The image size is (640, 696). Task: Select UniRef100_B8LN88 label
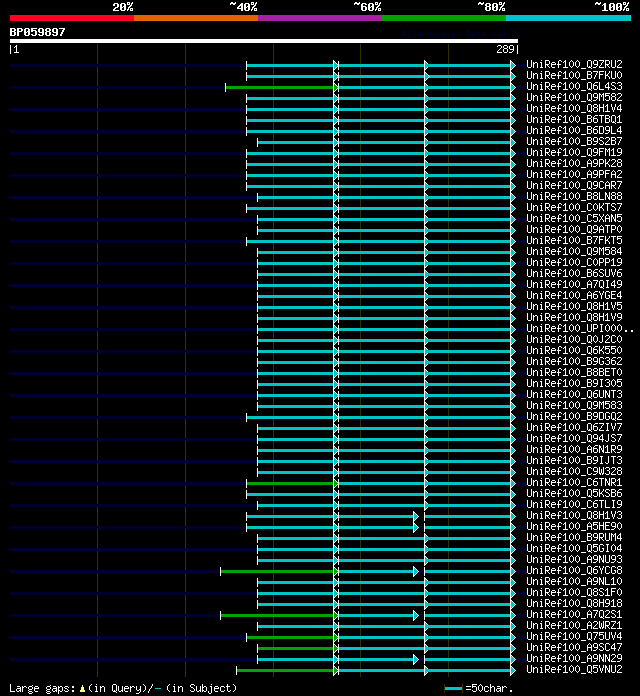(574, 197)
